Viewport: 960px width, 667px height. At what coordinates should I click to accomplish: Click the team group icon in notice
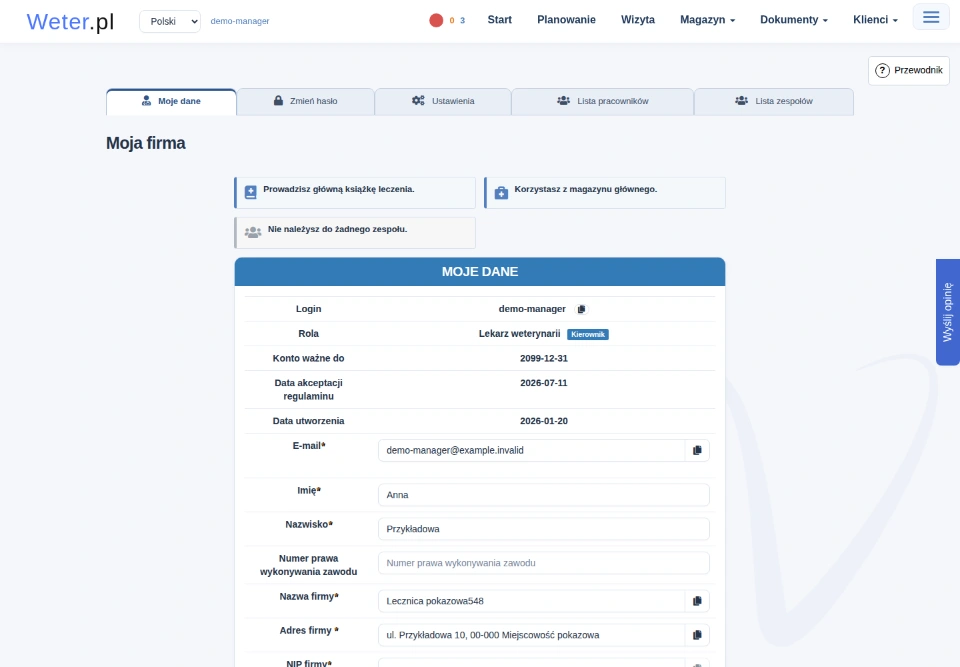point(253,232)
